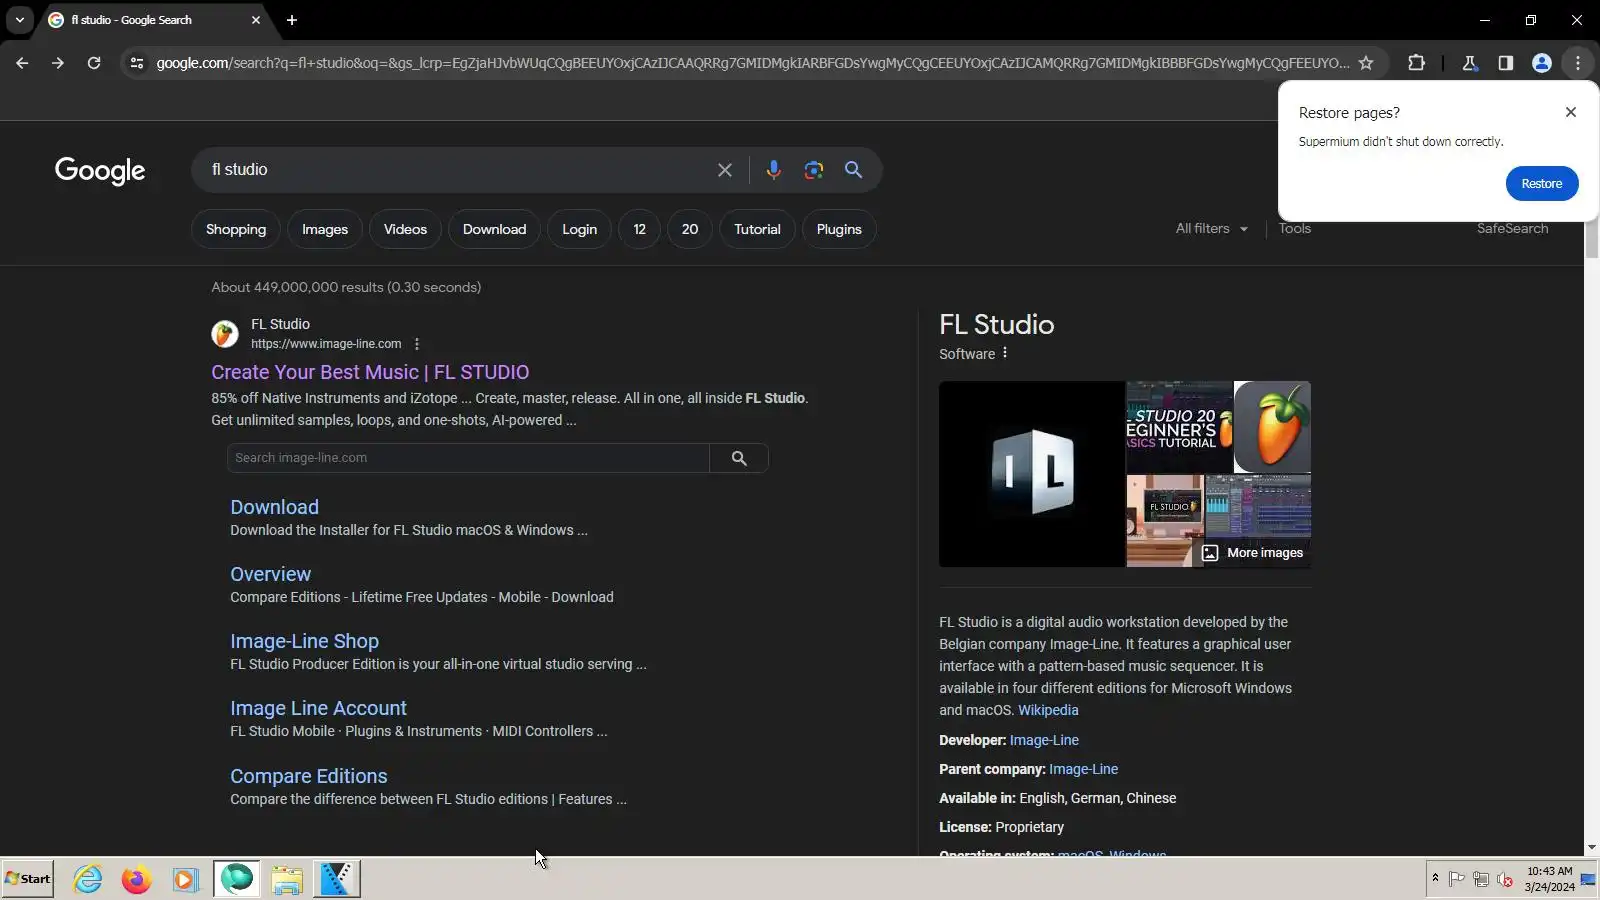The image size is (1600, 900).
Task: Open the media player taskbar icon
Action: click(x=185, y=879)
